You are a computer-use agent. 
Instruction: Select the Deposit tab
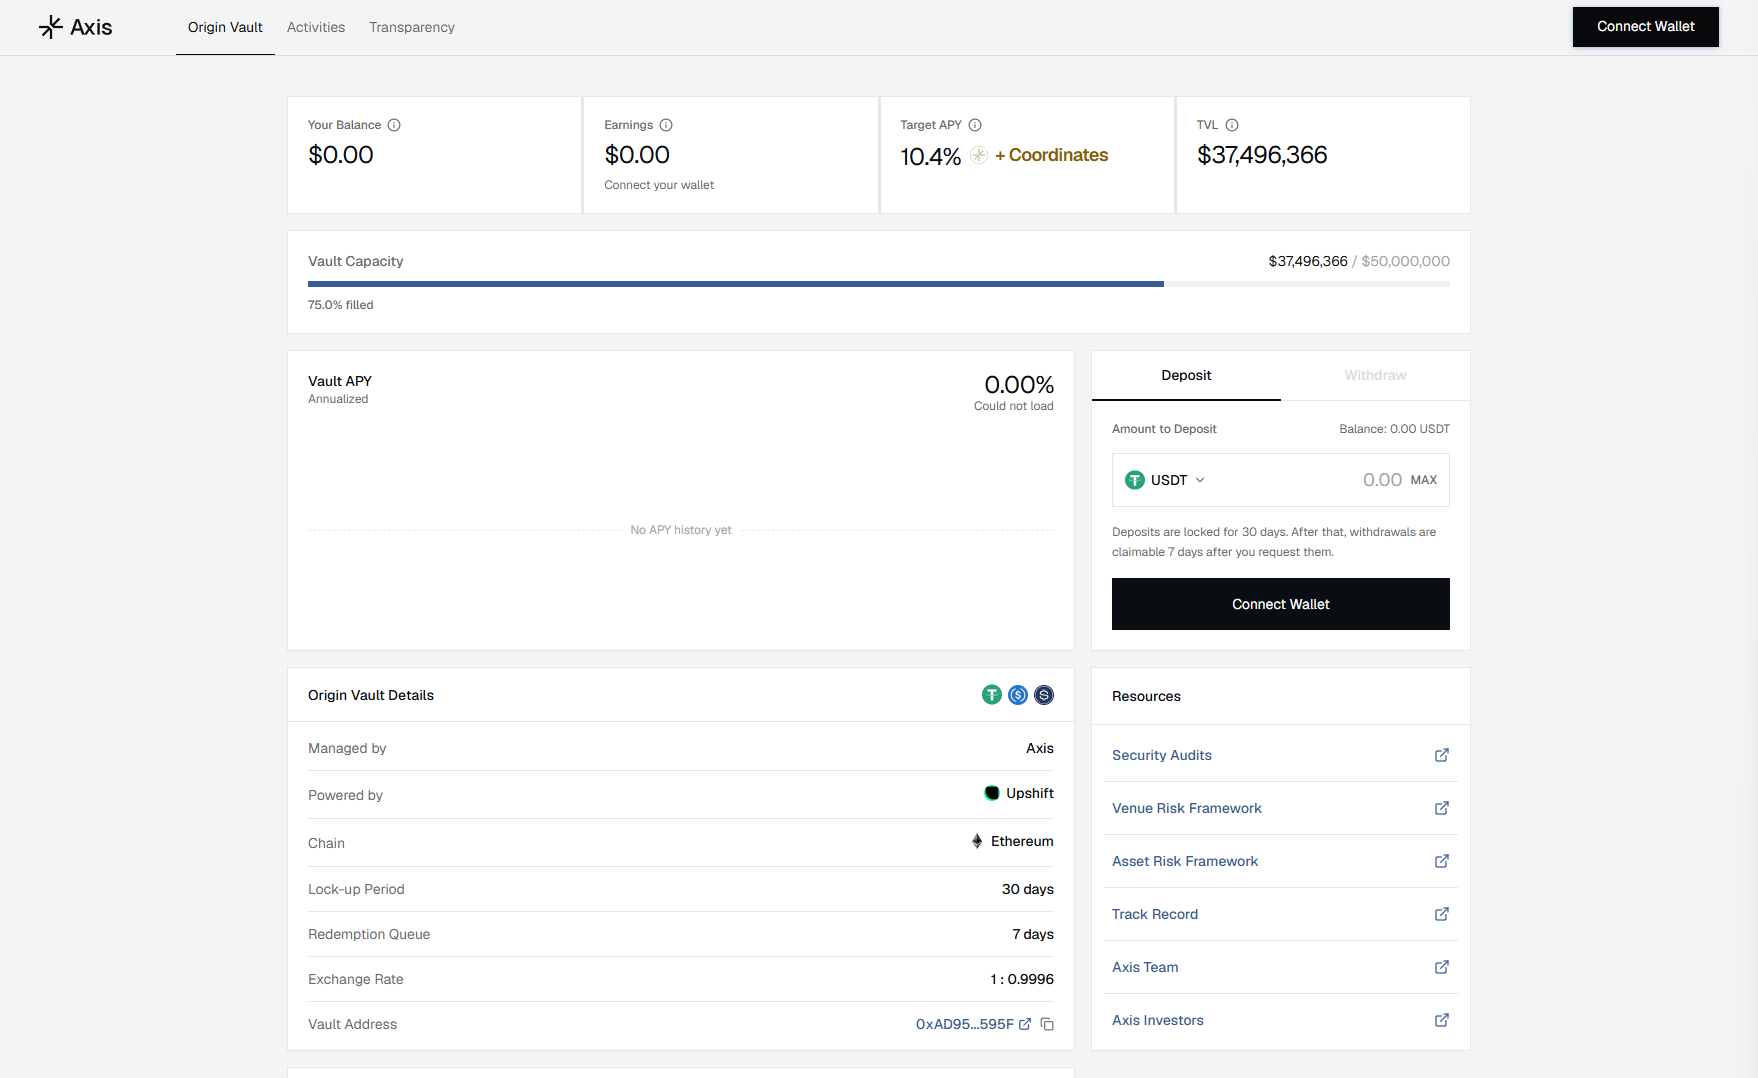tap(1186, 375)
